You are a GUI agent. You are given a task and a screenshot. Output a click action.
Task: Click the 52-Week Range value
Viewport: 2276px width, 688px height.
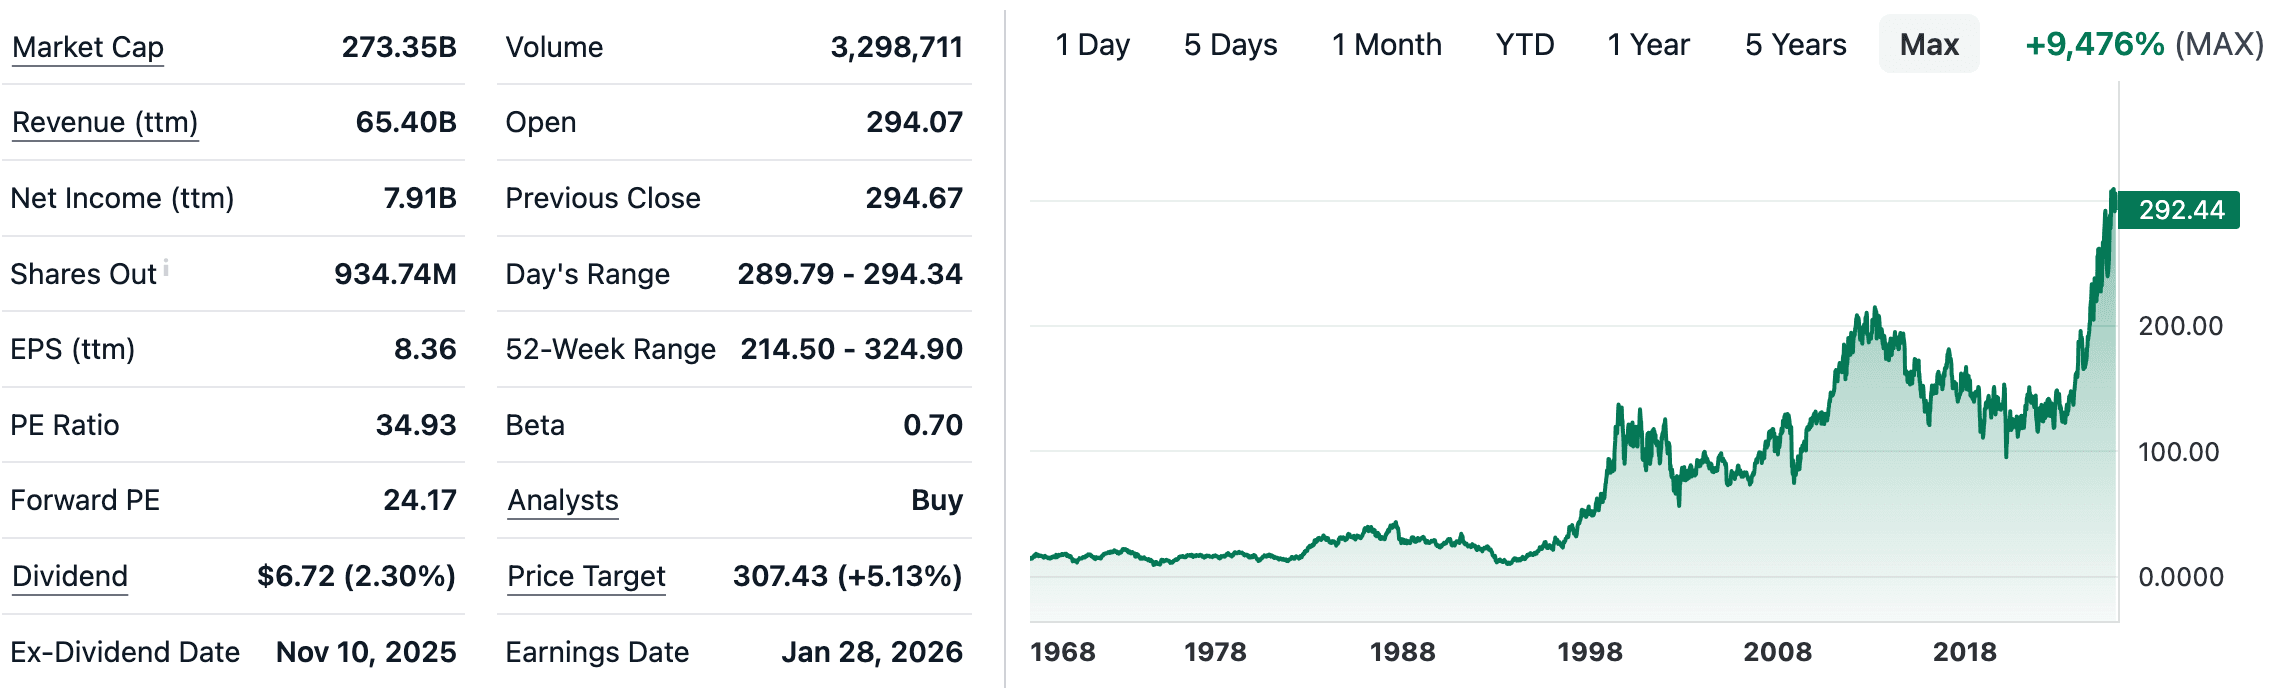[x=851, y=349]
